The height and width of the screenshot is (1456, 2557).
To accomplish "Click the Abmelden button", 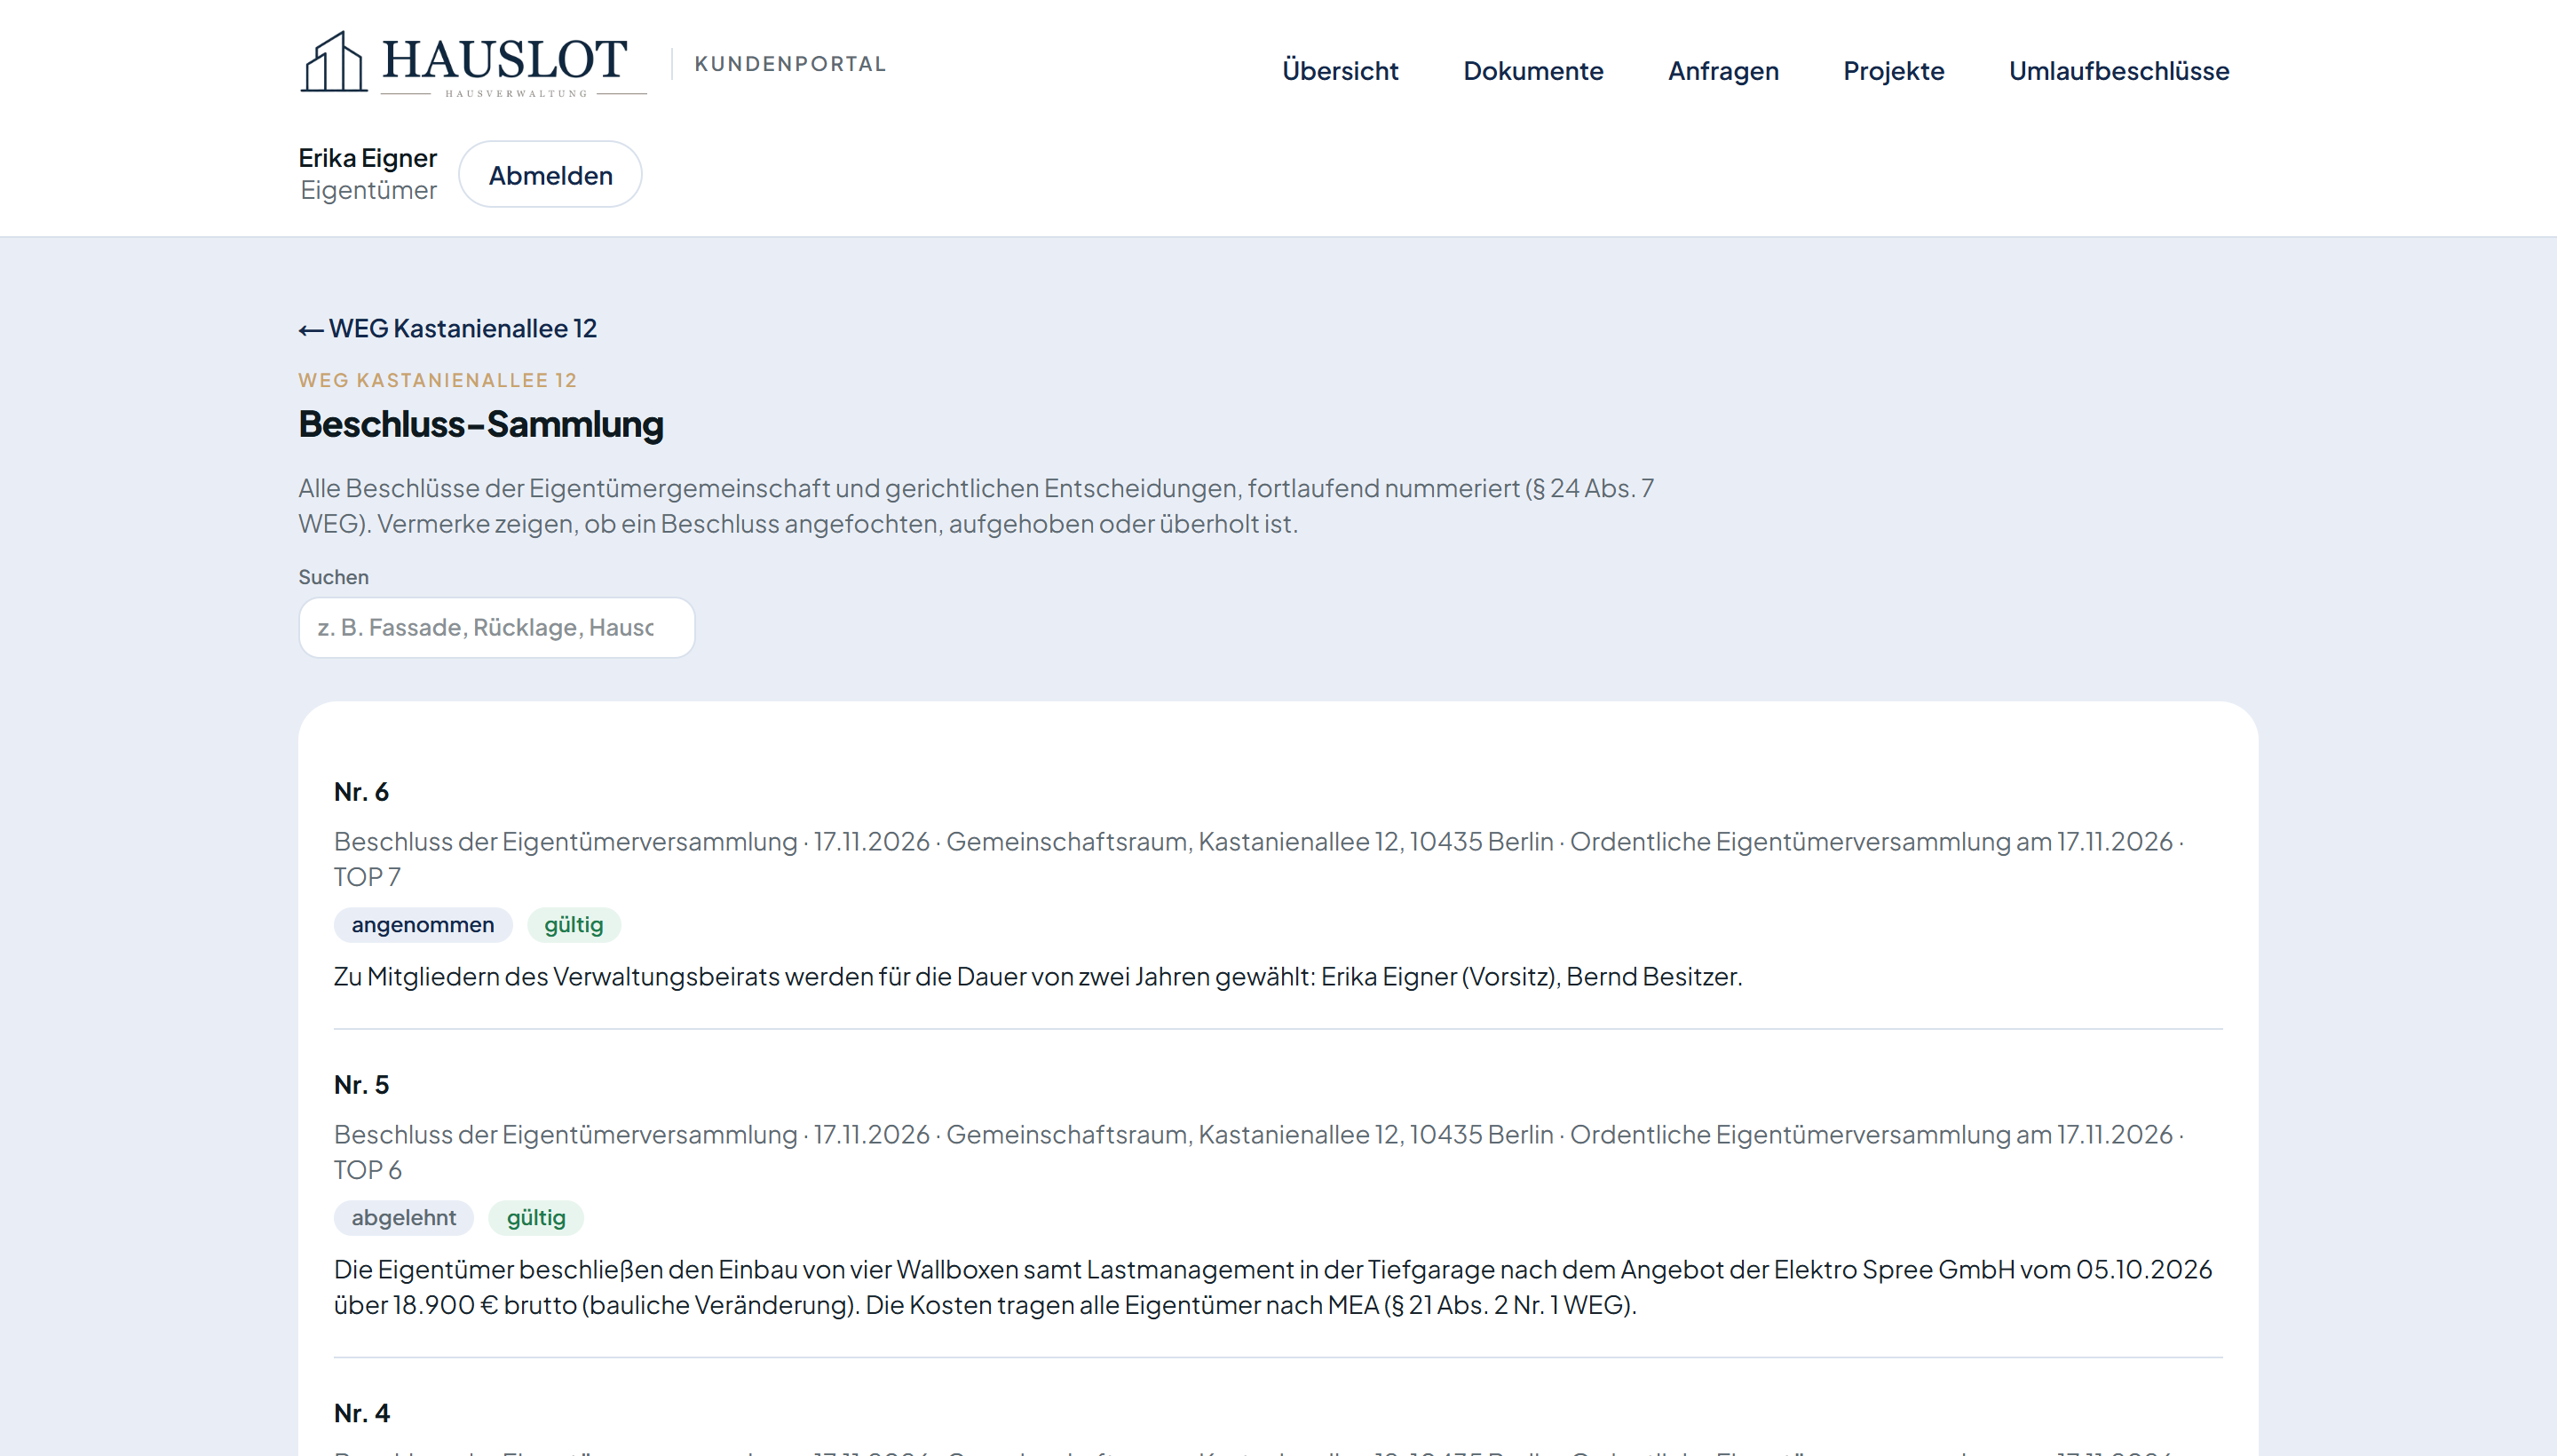I will pos(550,175).
